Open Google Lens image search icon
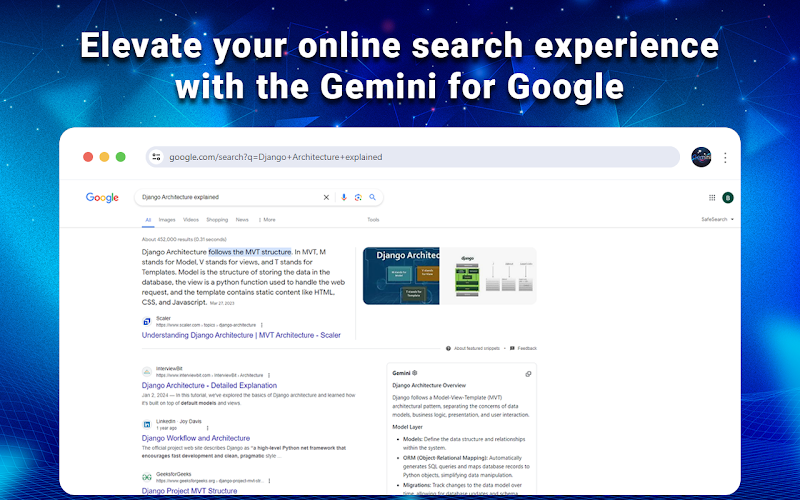Image resolution: width=800 pixels, height=500 pixels. [x=358, y=197]
